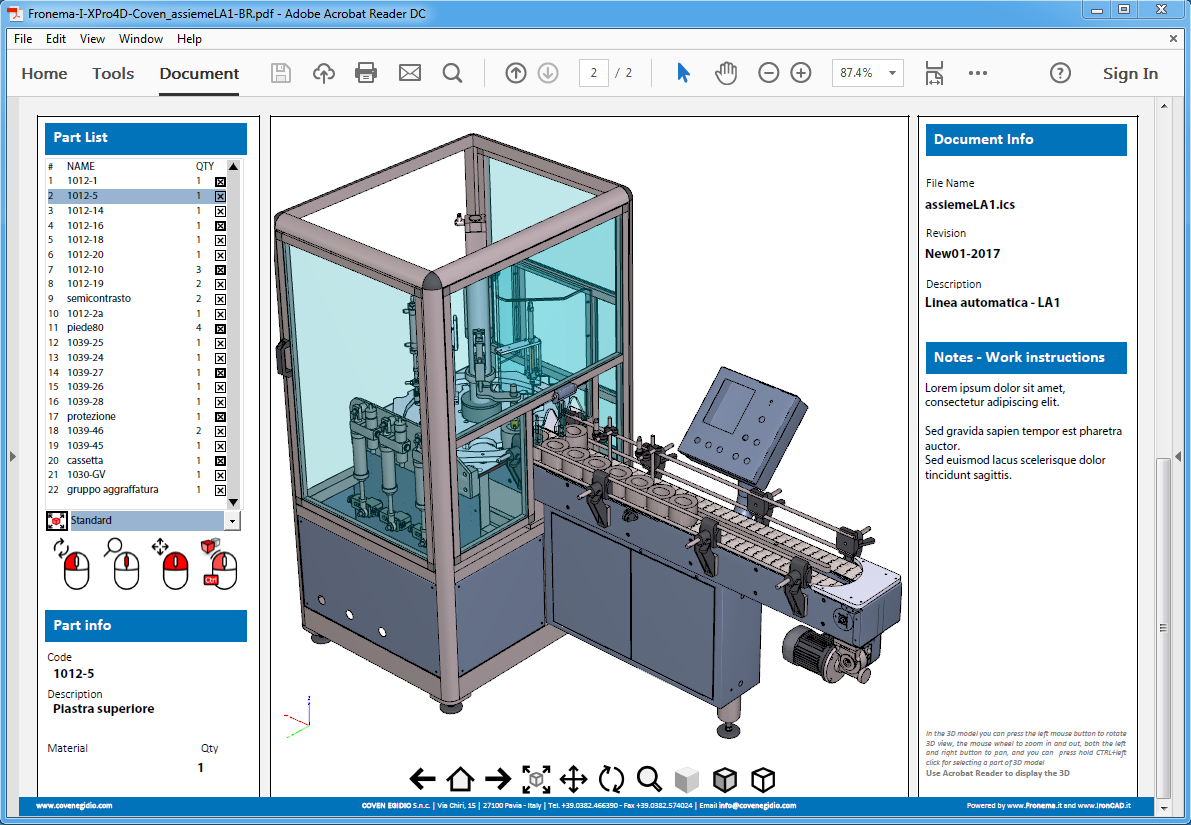Click the page number input field
Screen dimensions: 1191x825
click(593, 73)
